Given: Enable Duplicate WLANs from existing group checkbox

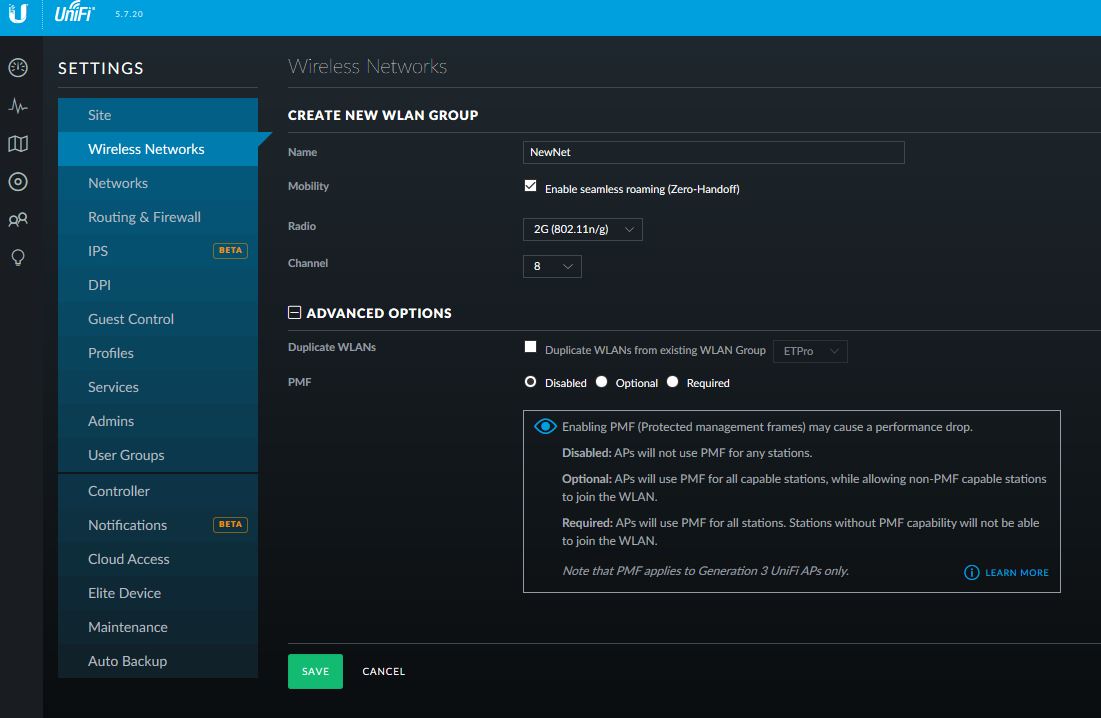Looking at the screenshot, I should (x=530, y=347).
